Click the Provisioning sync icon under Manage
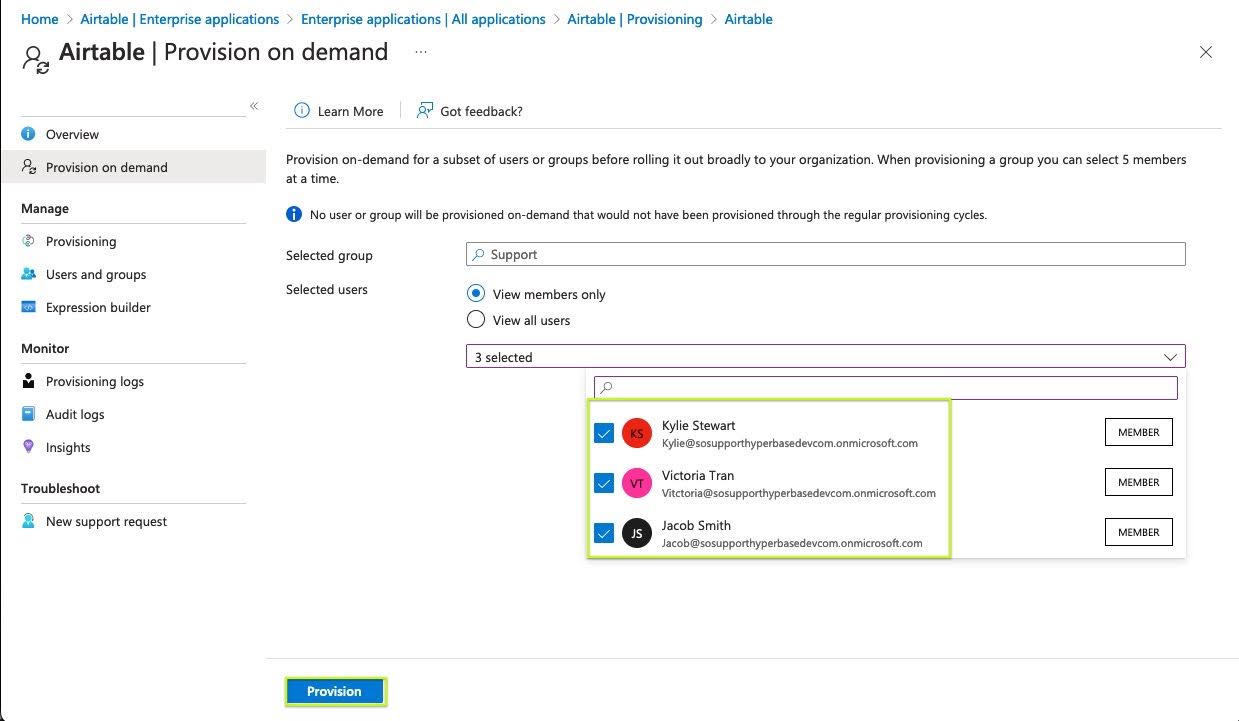The height and width of the screenshot is (721, 1239). [28, 241]
